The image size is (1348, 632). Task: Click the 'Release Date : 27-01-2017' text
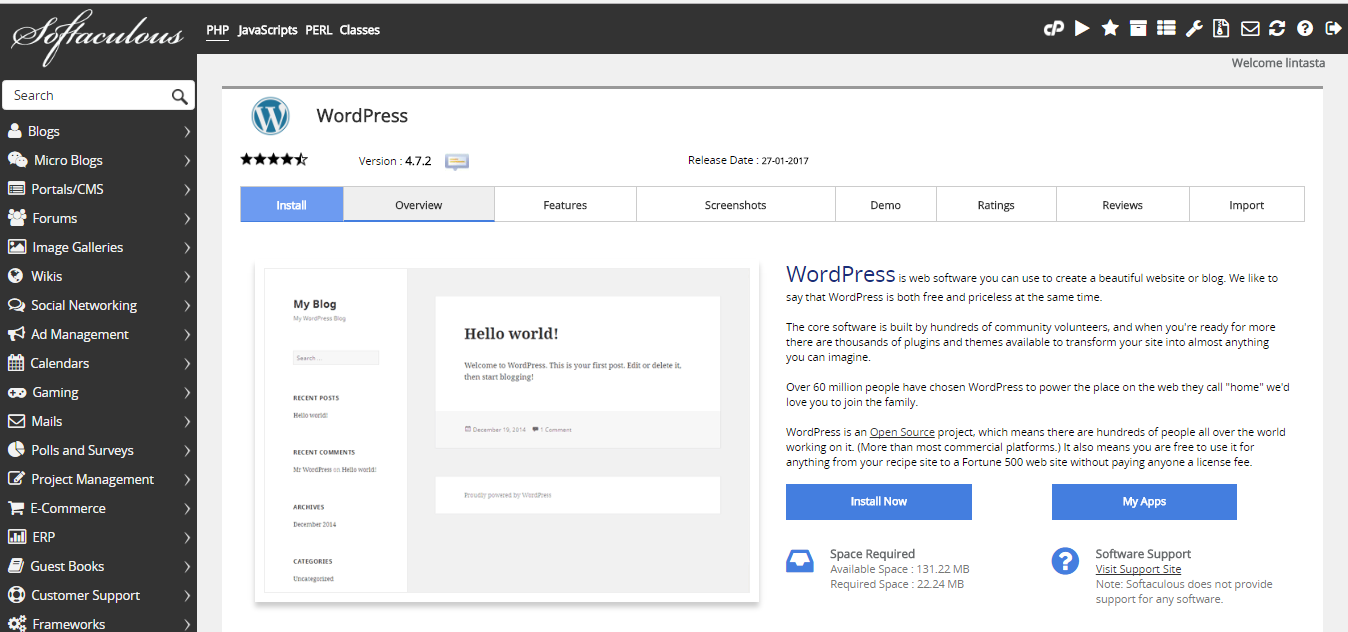748,160
